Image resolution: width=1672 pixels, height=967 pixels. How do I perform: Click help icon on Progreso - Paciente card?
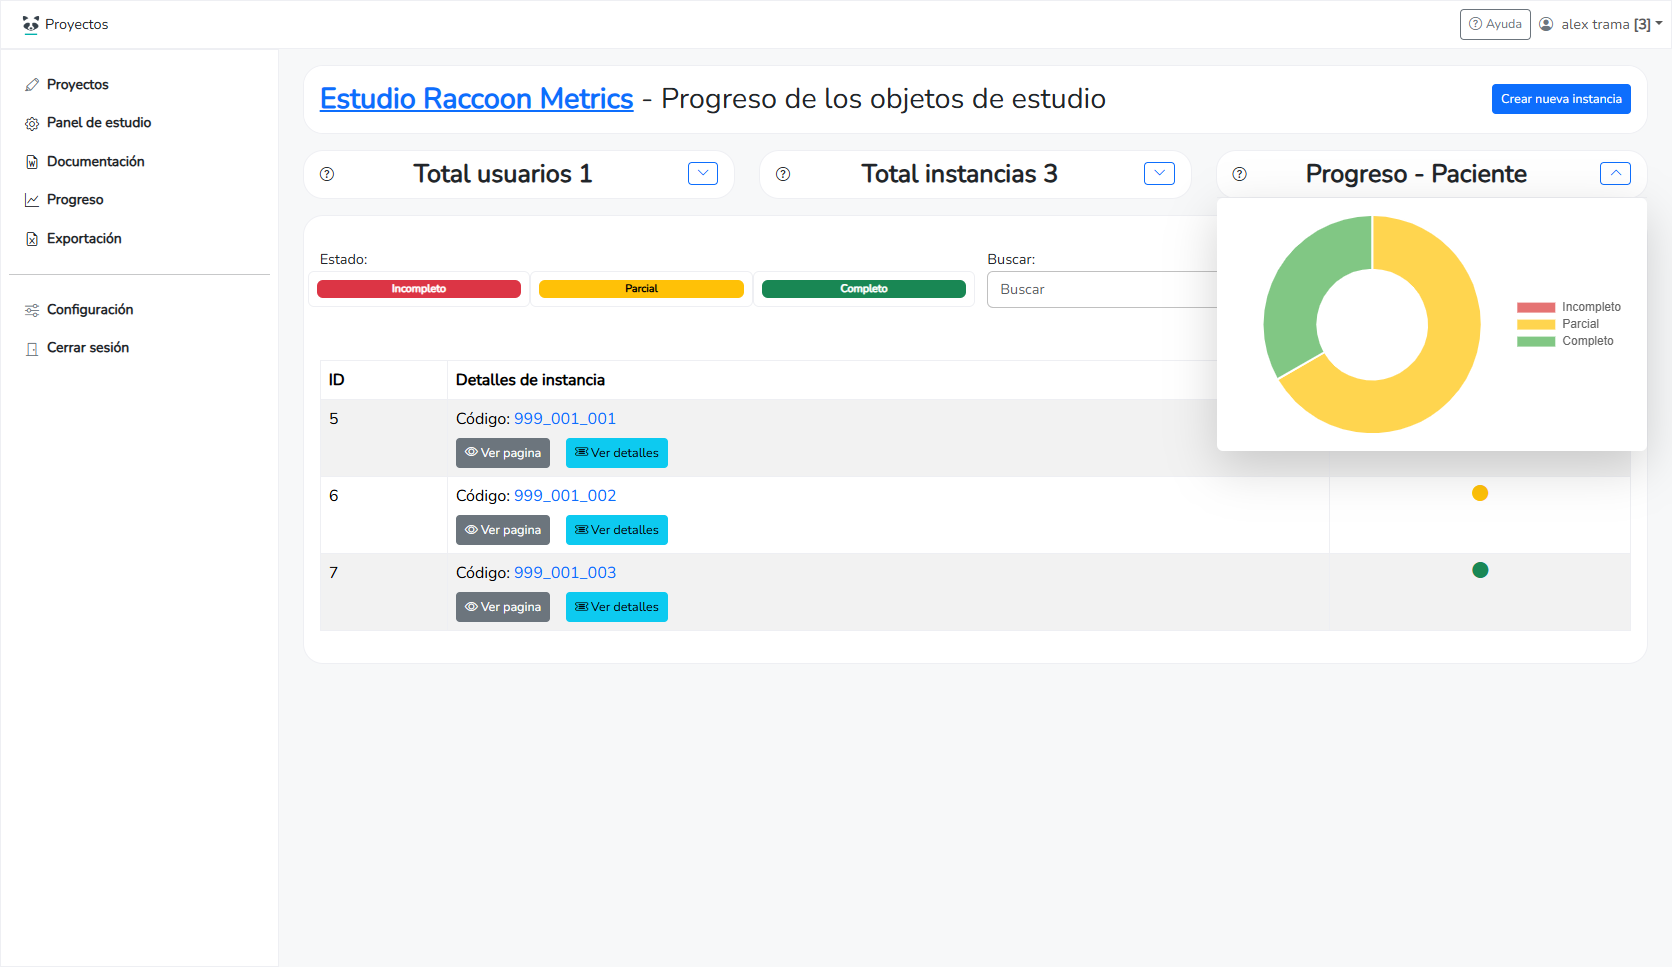tap(1240, 174)
